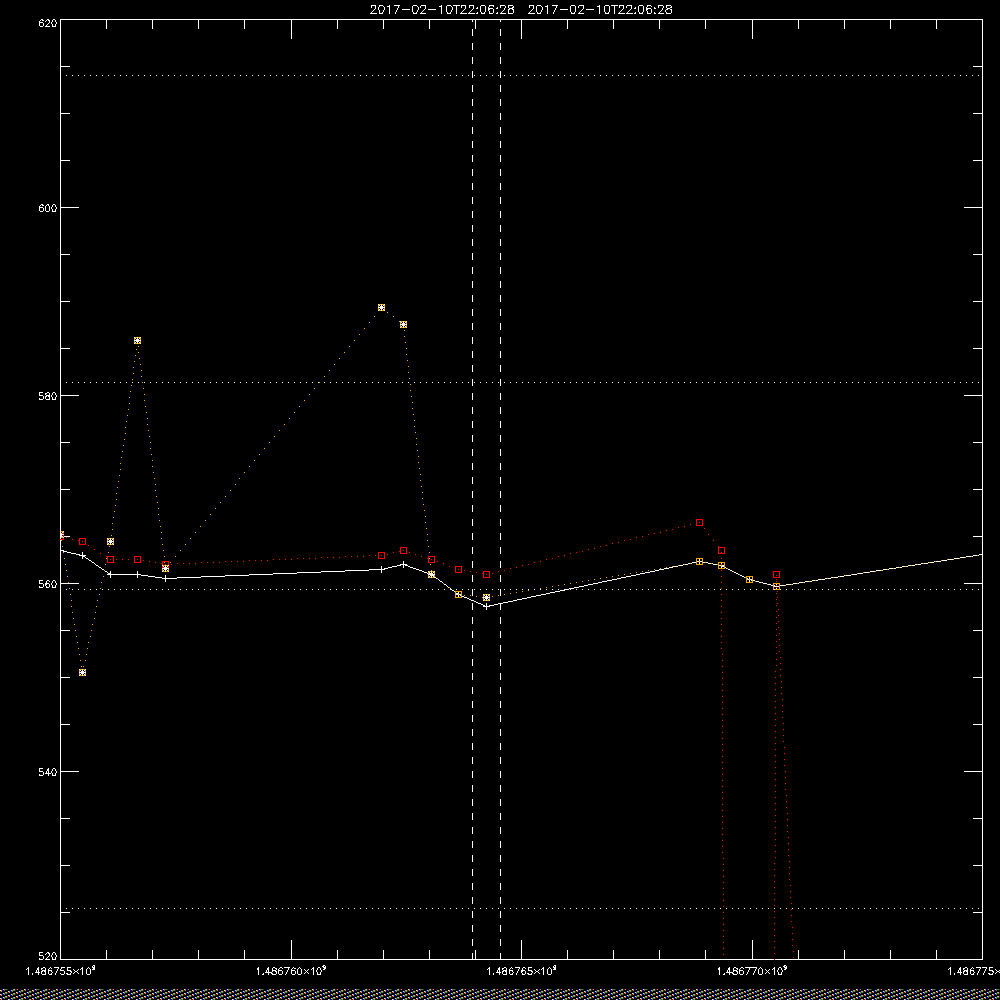Click the 1.486755×10⁹ x-axis label
1000x1000 pixels.
click(x=60, y=971)
